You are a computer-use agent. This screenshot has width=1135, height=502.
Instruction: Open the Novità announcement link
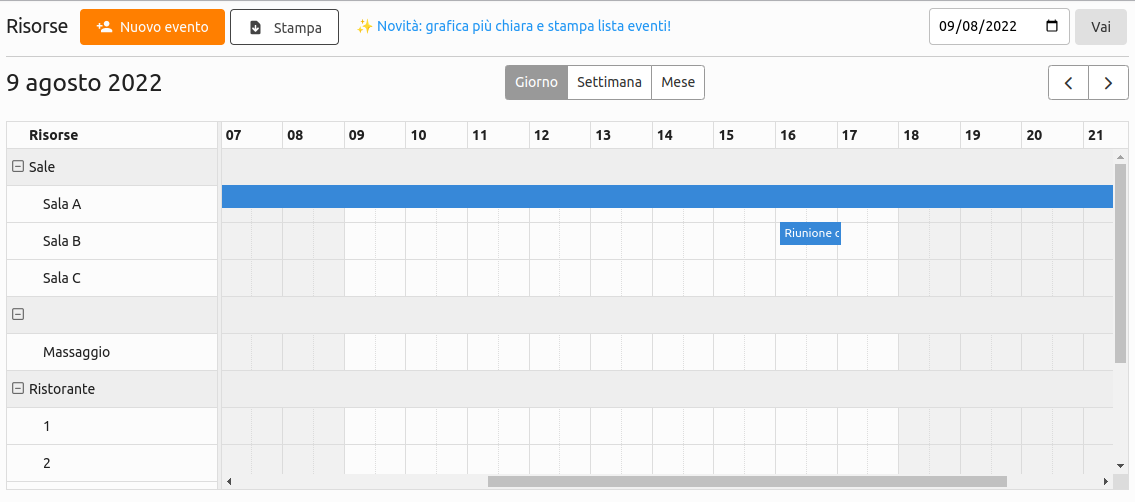(x=523, y=26)
